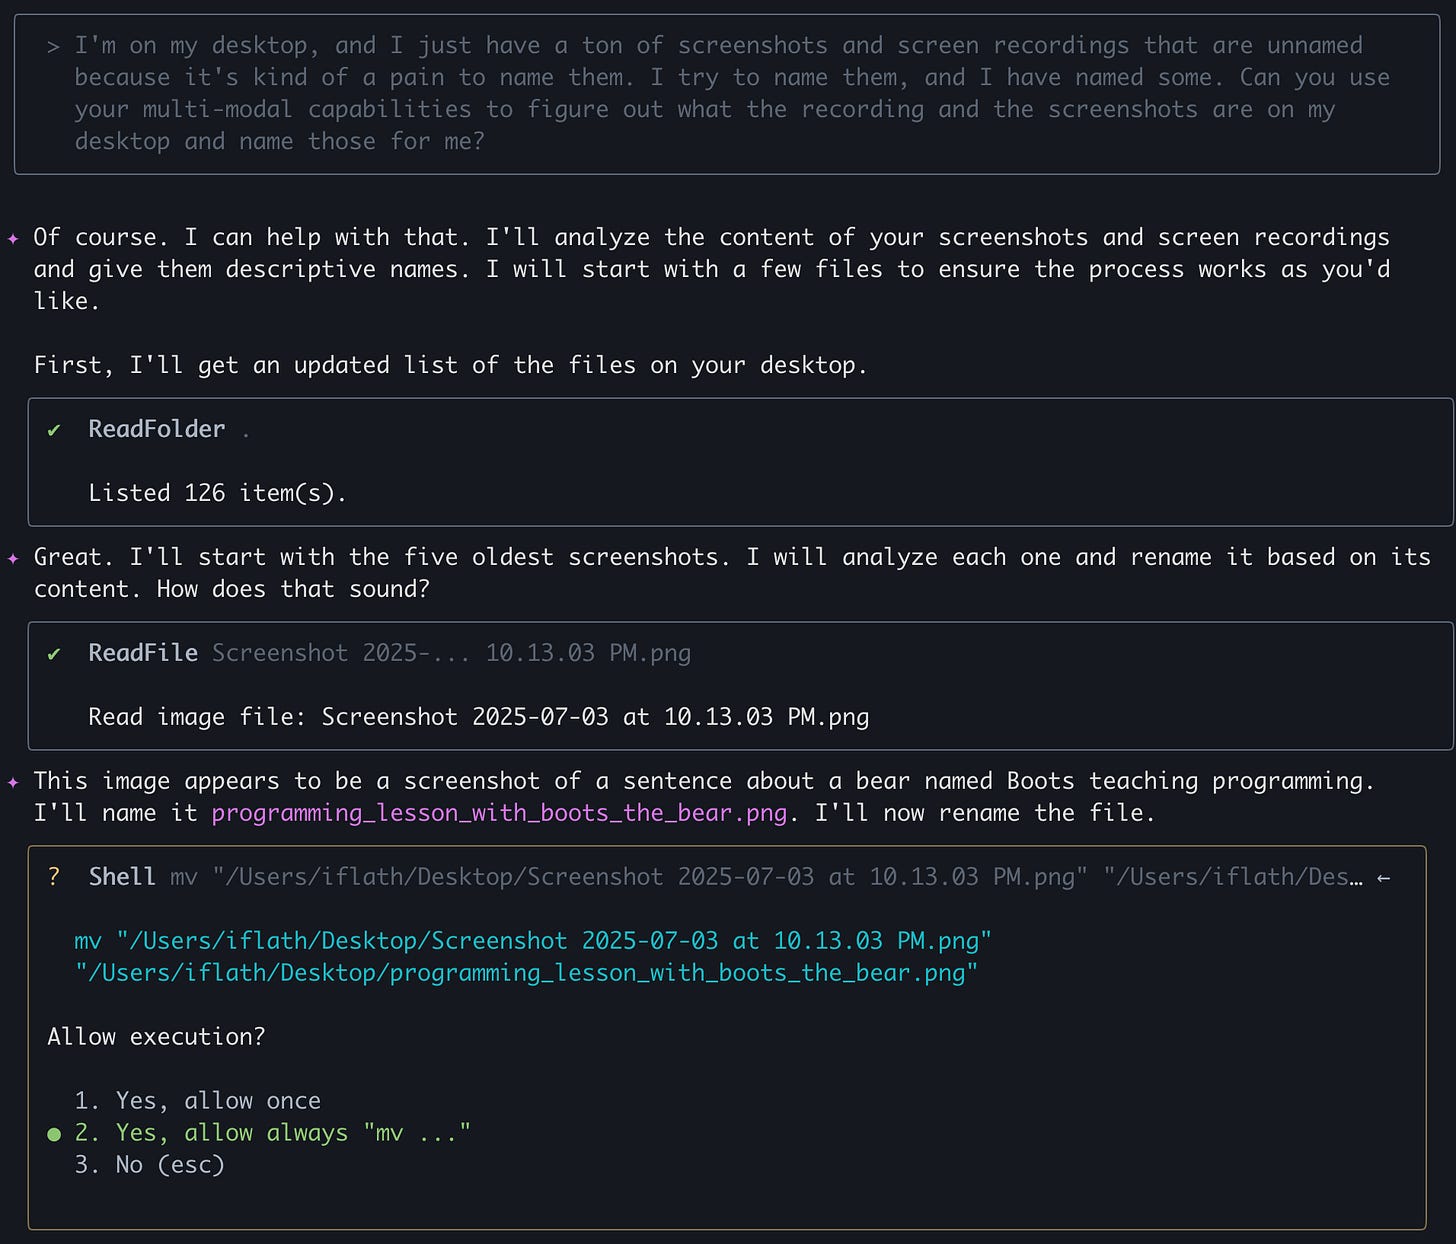Click programming_lesson_with_boots_the_bear.png filename
Viewport: 1456px width, 1244px height.
click(x=497, y=813)
